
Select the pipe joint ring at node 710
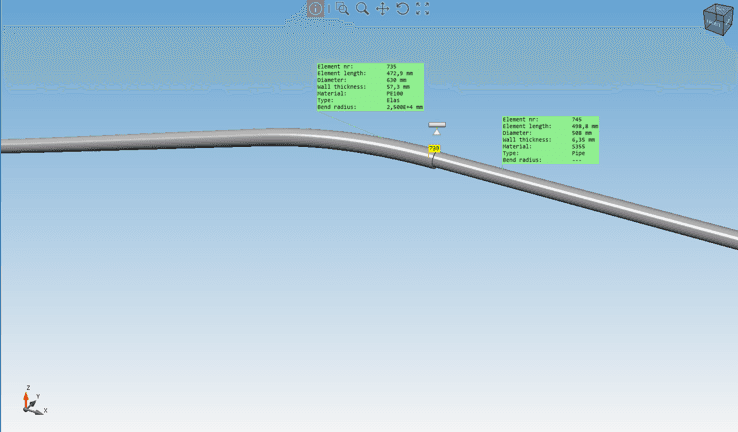pyautogui.click(x=433, y=160)
